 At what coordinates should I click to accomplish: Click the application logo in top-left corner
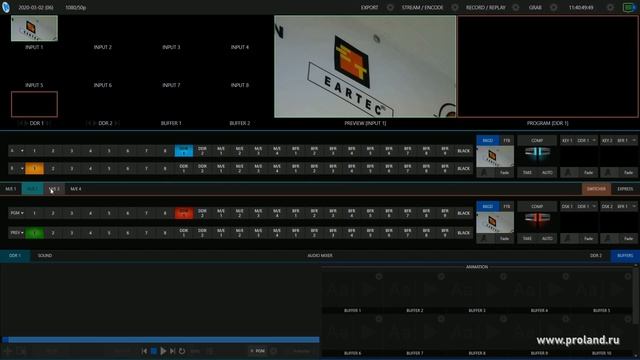6,7
